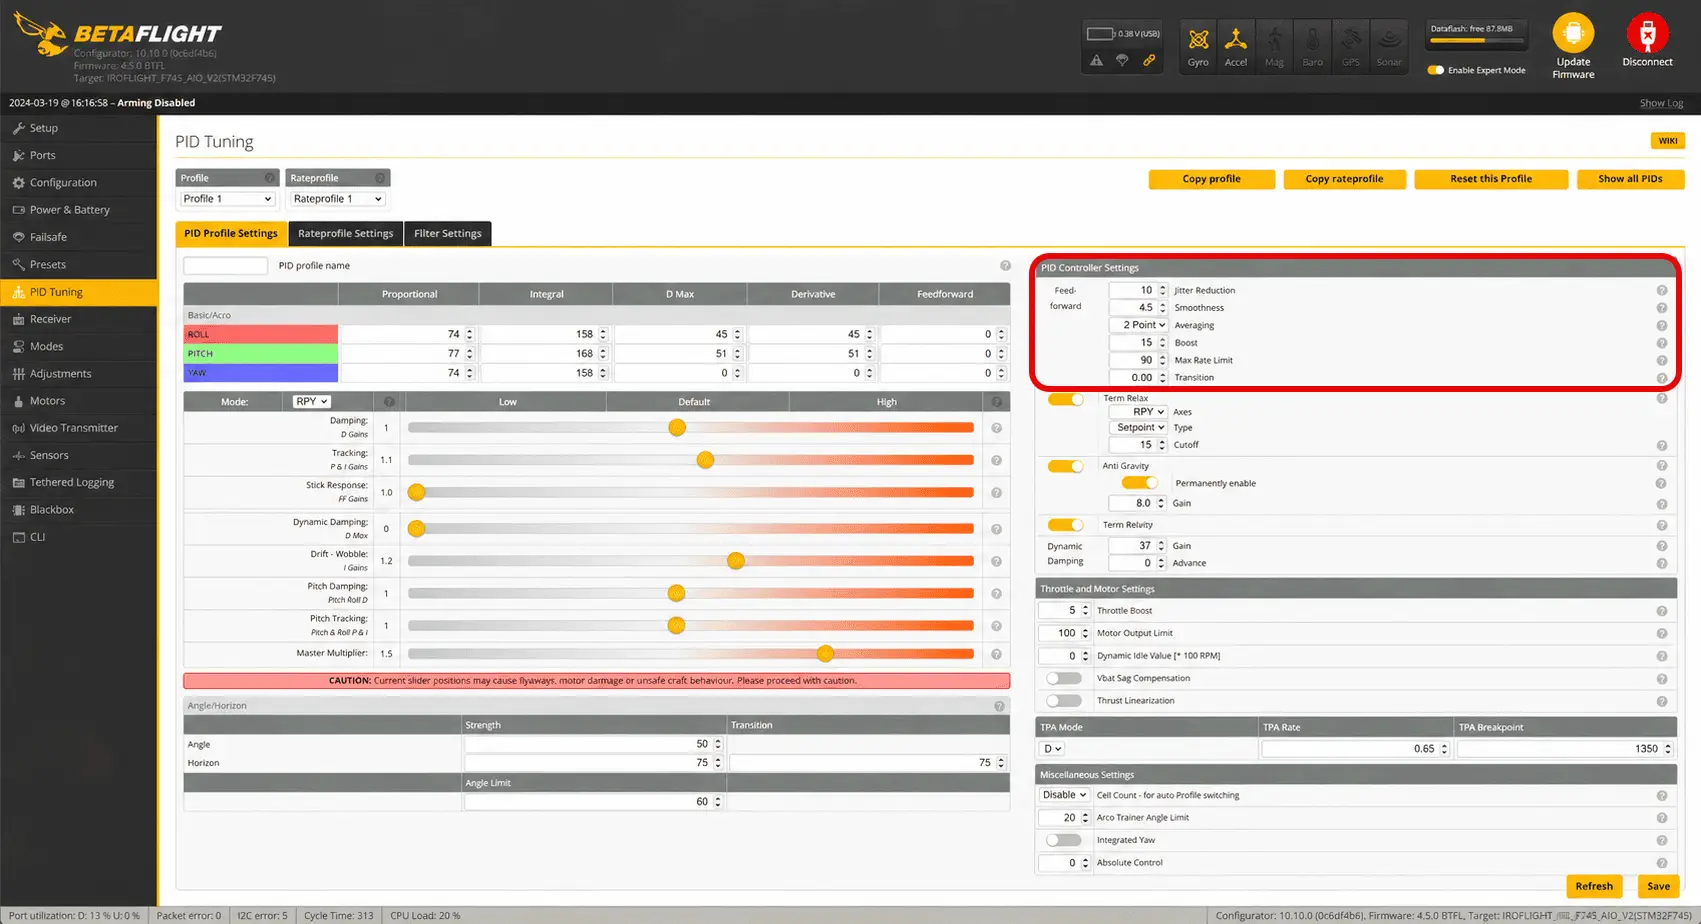Open the Setup page in sidebar
Screen dimensions: 1701x924
[x=79, y=128]
